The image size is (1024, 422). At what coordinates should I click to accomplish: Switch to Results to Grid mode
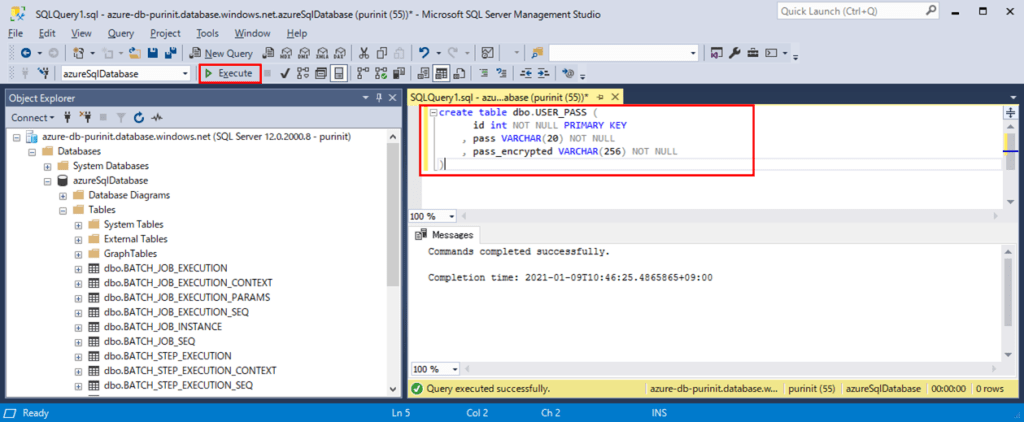(441, 73)
